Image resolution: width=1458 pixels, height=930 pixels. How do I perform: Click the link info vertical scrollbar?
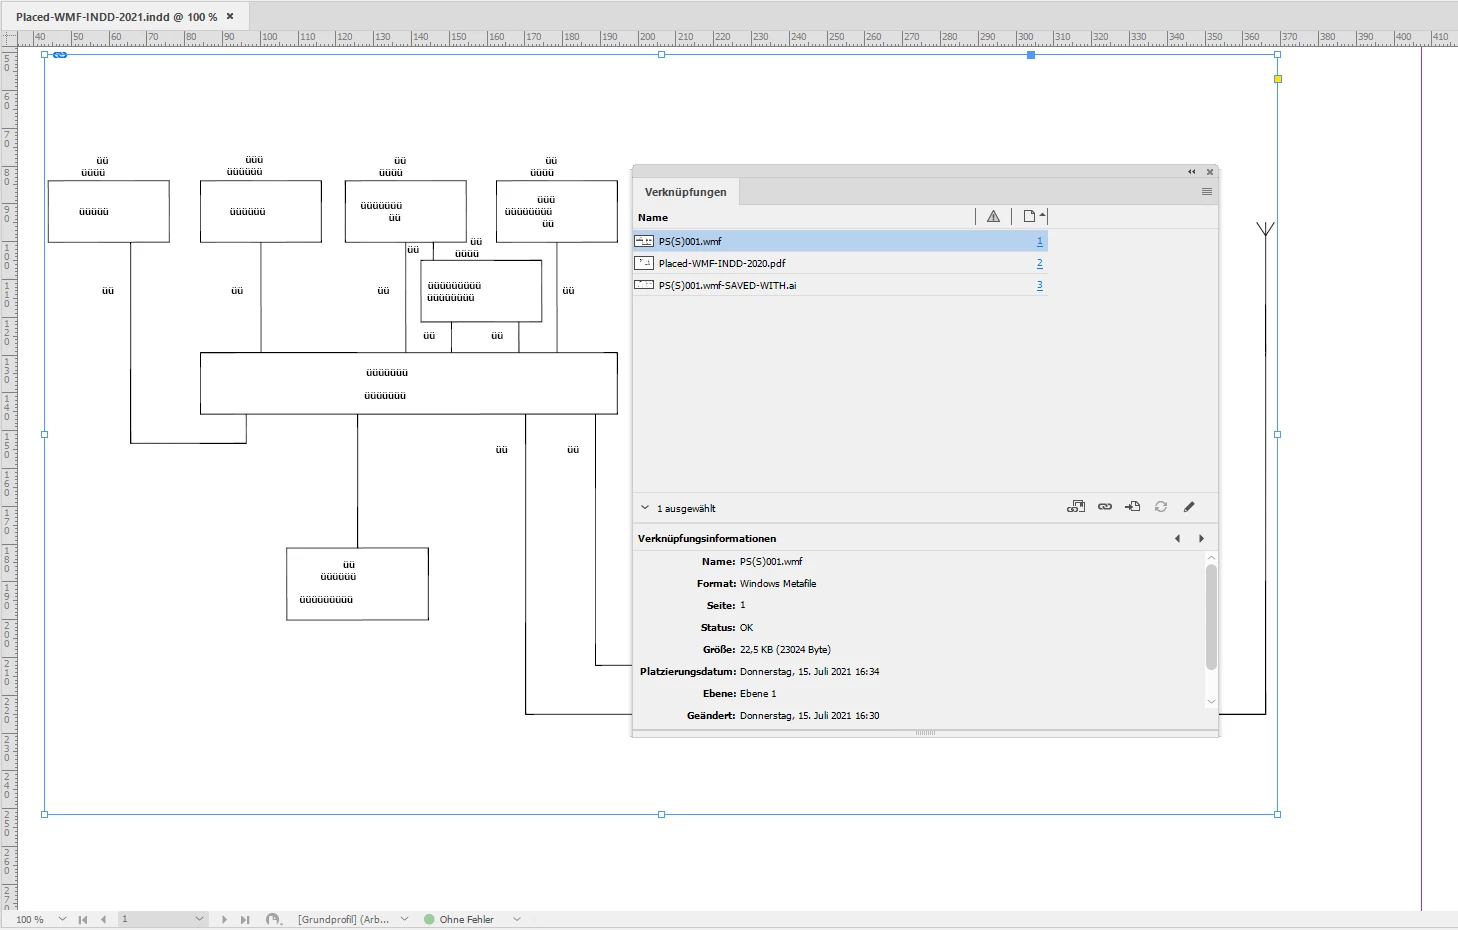[x=1211, y=618]
